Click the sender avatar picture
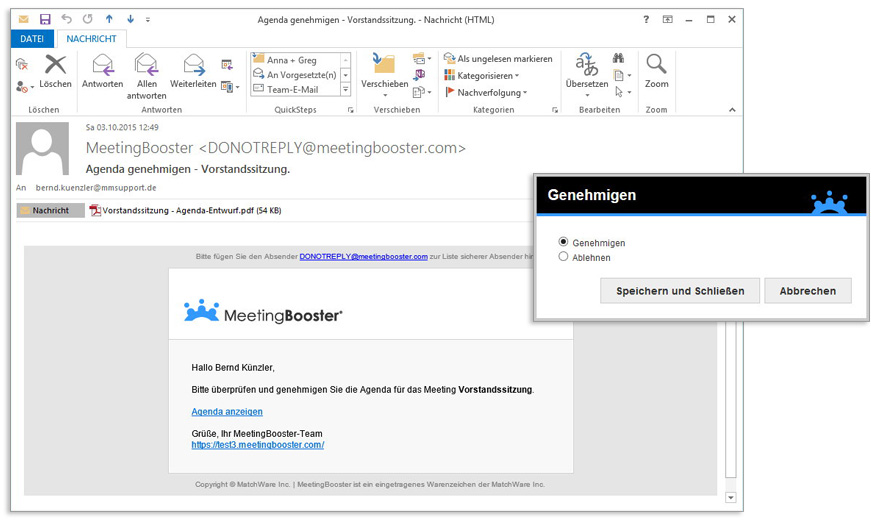 click(42, 149)
